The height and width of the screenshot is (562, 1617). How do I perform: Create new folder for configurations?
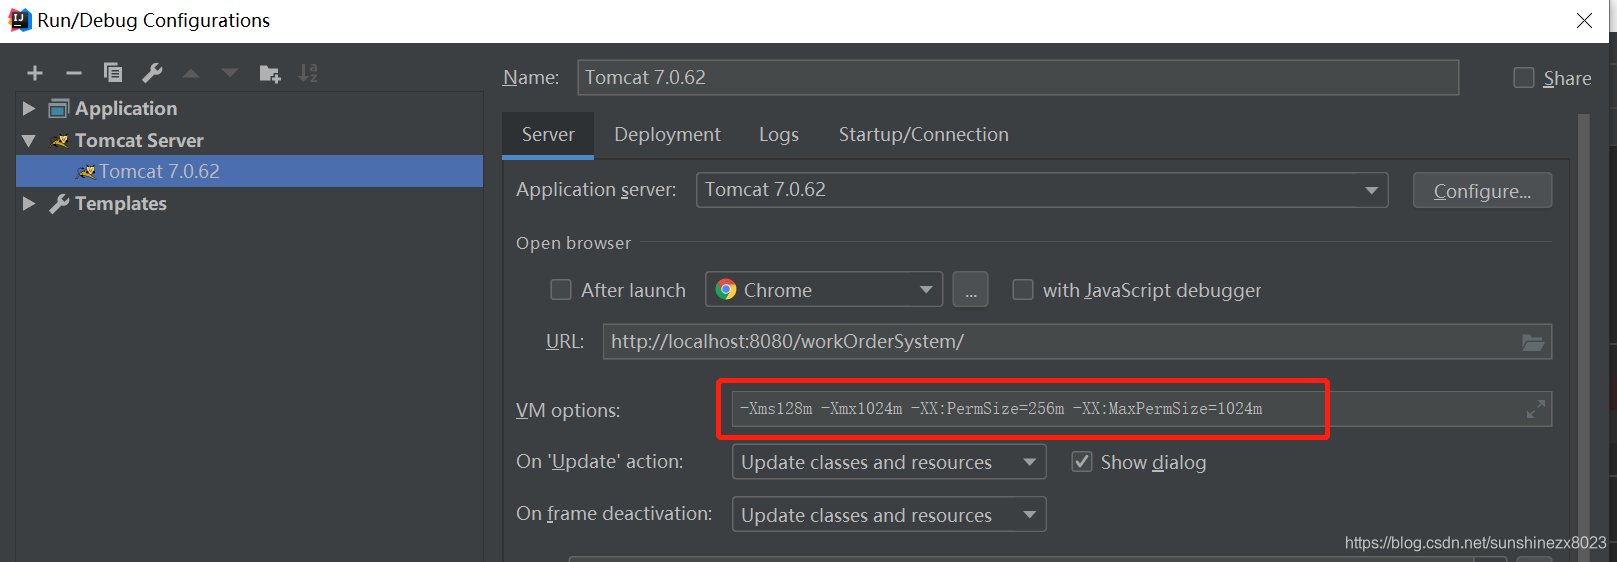[270, 73]
